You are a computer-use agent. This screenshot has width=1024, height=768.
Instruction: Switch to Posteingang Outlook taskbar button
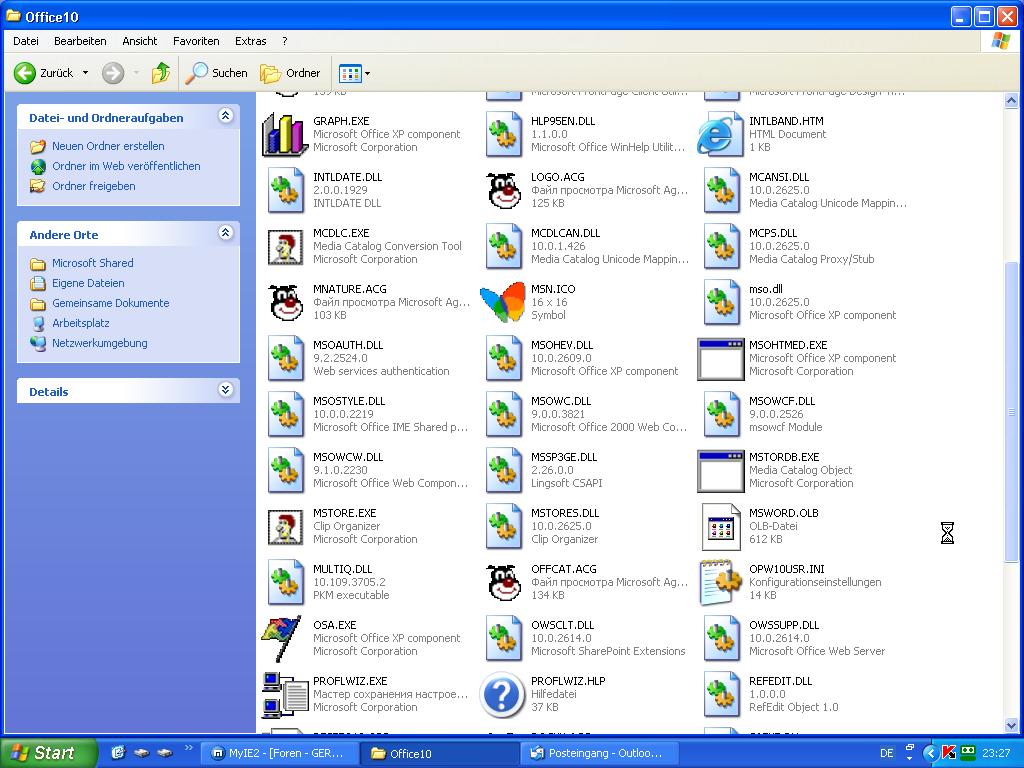[598, 754]
